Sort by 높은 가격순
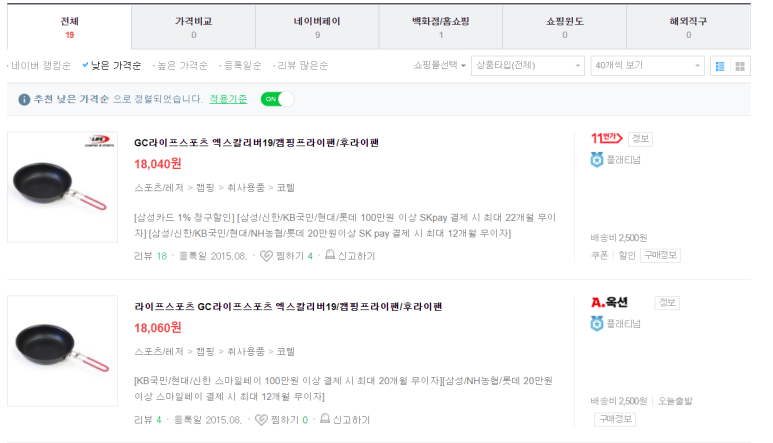This screenshot has width=773, height=443. pos(180,66)
